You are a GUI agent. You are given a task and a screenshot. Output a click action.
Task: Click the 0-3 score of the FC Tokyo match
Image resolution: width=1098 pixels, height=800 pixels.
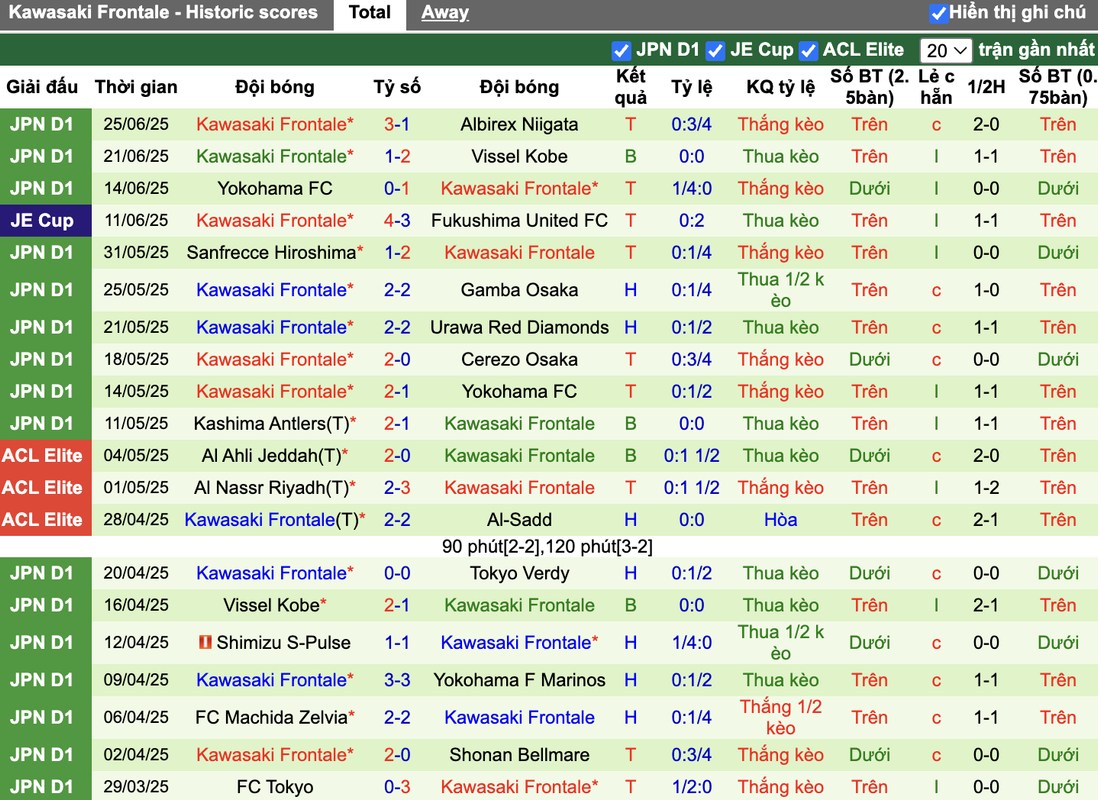coord(396,787)
